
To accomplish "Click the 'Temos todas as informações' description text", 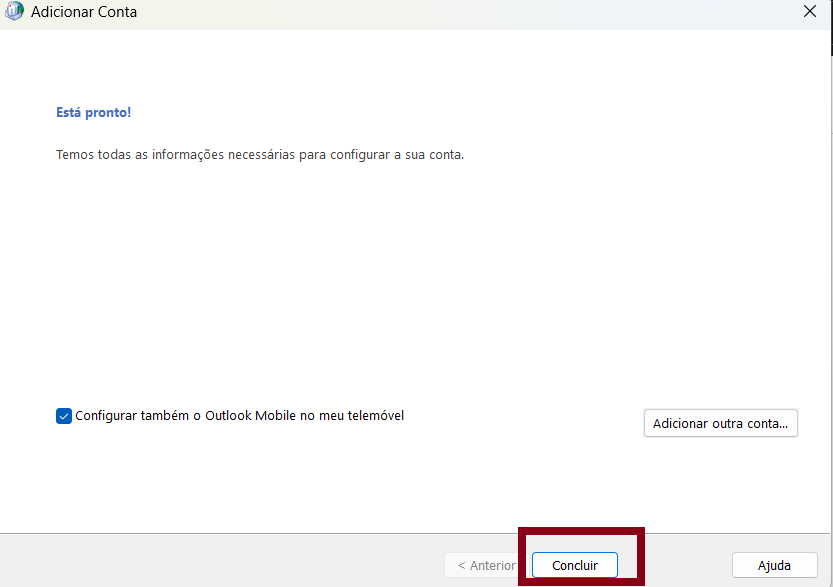I will click(260, 155).
